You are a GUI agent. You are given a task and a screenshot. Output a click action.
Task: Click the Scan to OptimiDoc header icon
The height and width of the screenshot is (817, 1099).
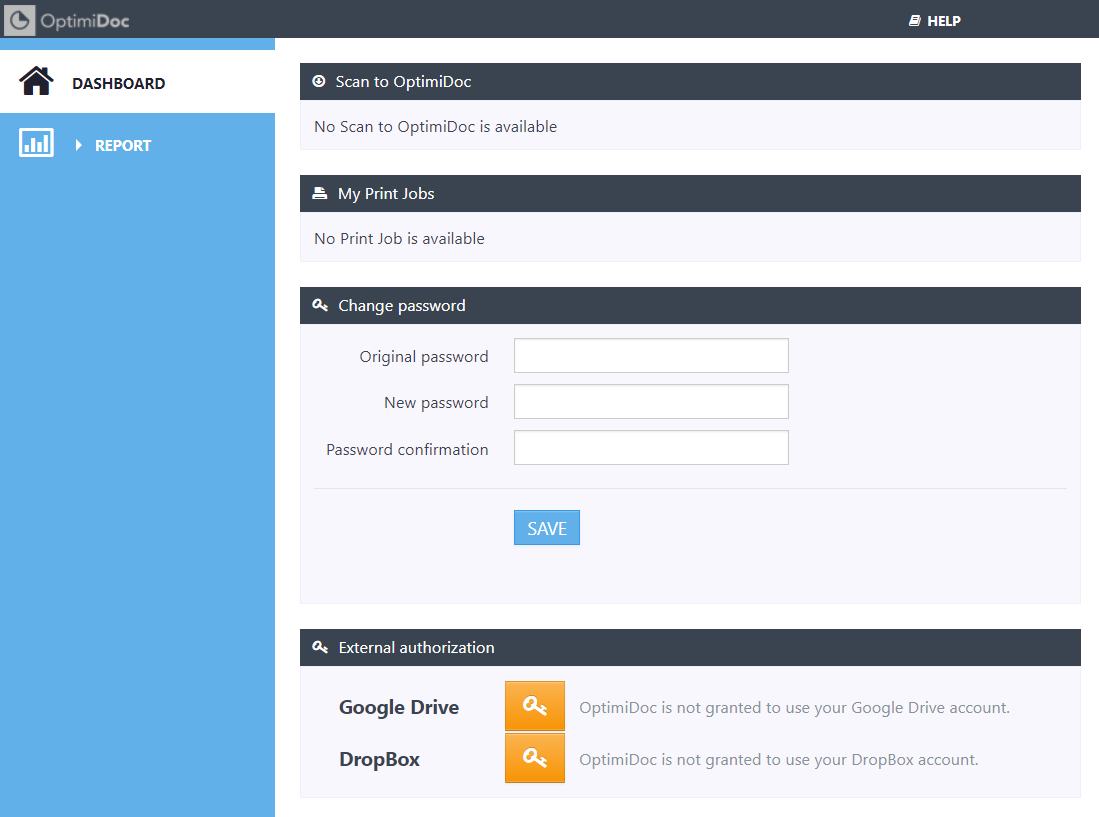[x=319, y=82]
